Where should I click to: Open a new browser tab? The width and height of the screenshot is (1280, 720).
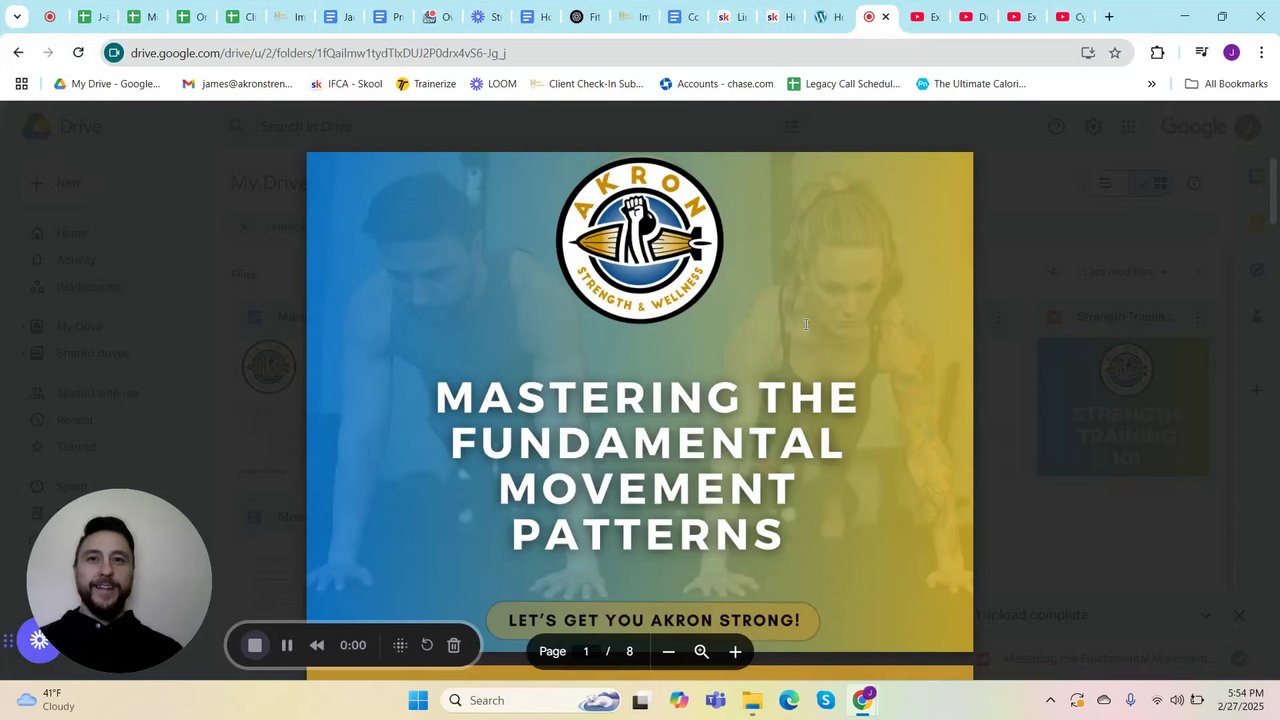point(1109,17)
